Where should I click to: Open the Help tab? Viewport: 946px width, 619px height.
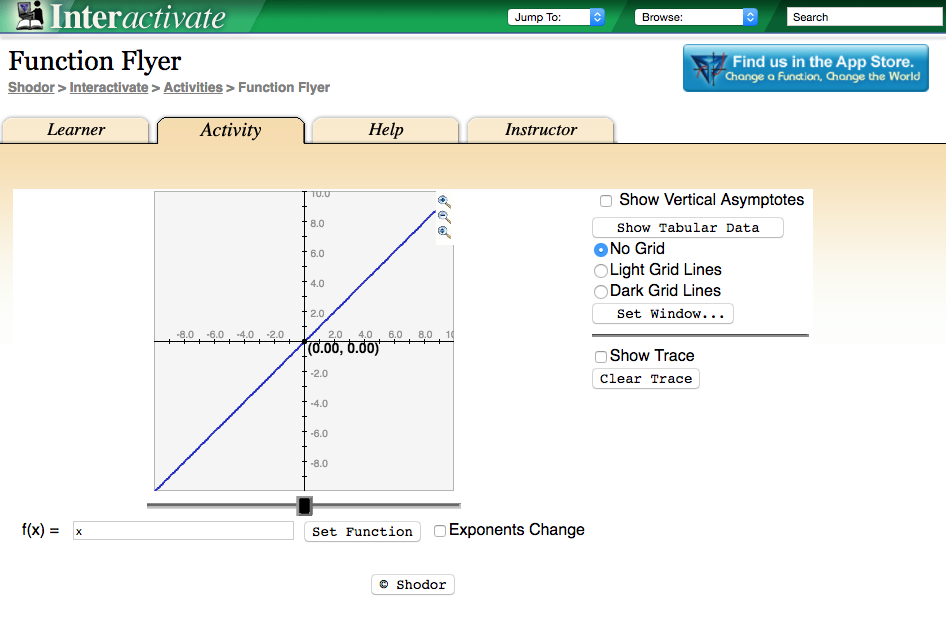385,130
